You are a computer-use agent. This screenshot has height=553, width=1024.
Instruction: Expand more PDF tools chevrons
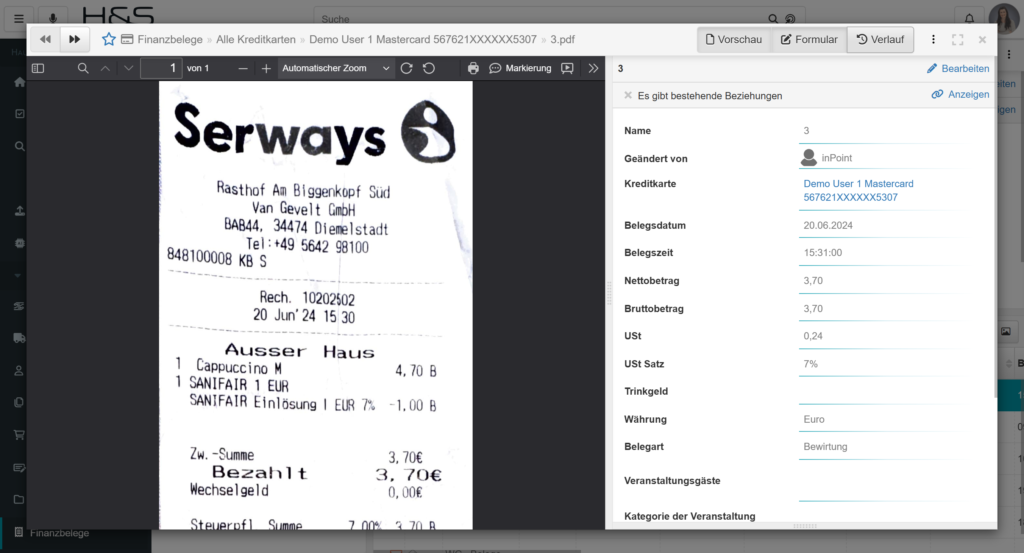[x=593, y=68]
